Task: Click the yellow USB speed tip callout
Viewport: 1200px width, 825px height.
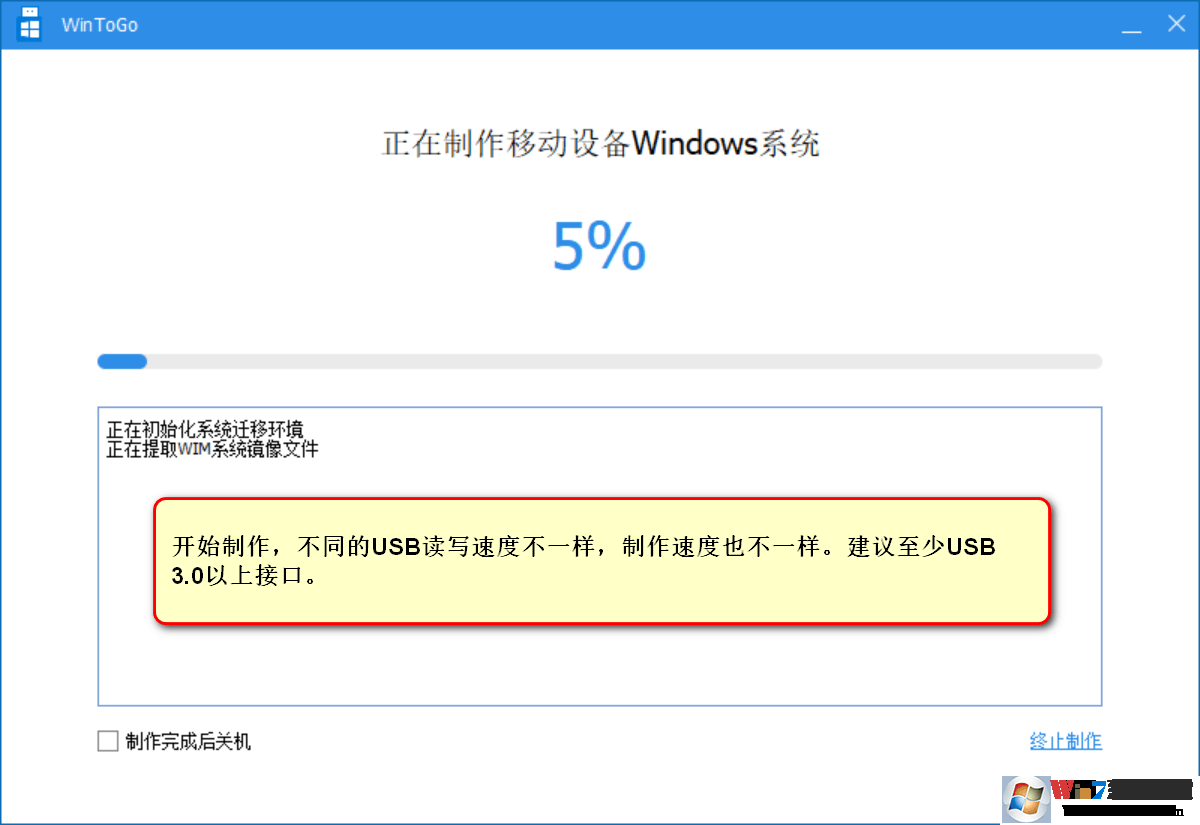Action: (x=601, y=561)
